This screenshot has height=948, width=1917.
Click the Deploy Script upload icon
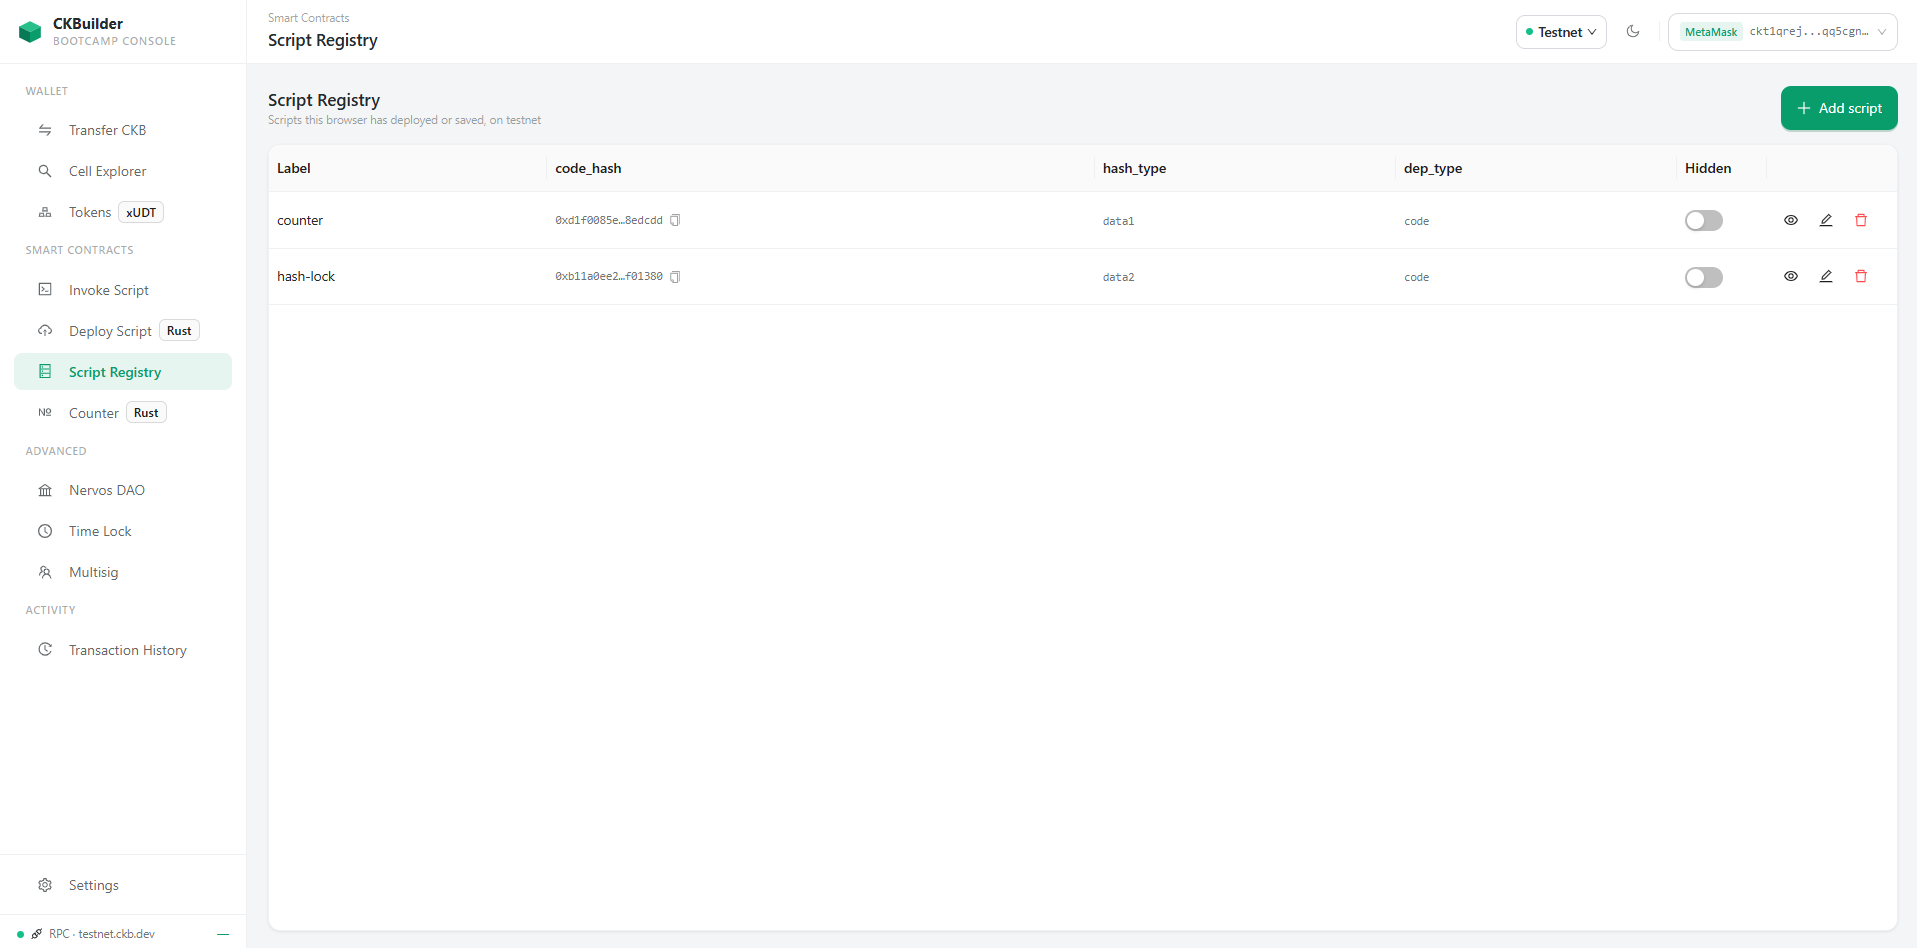point(45,330)
